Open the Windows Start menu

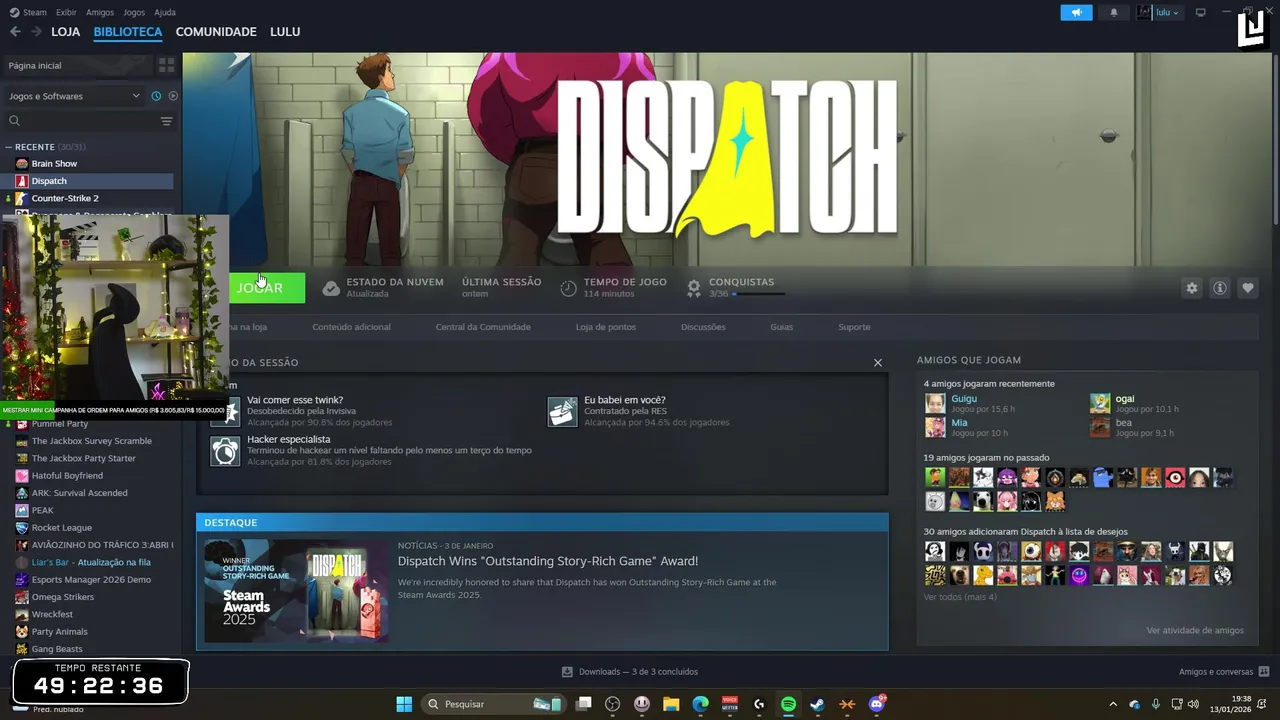click(x=404, y=704)
